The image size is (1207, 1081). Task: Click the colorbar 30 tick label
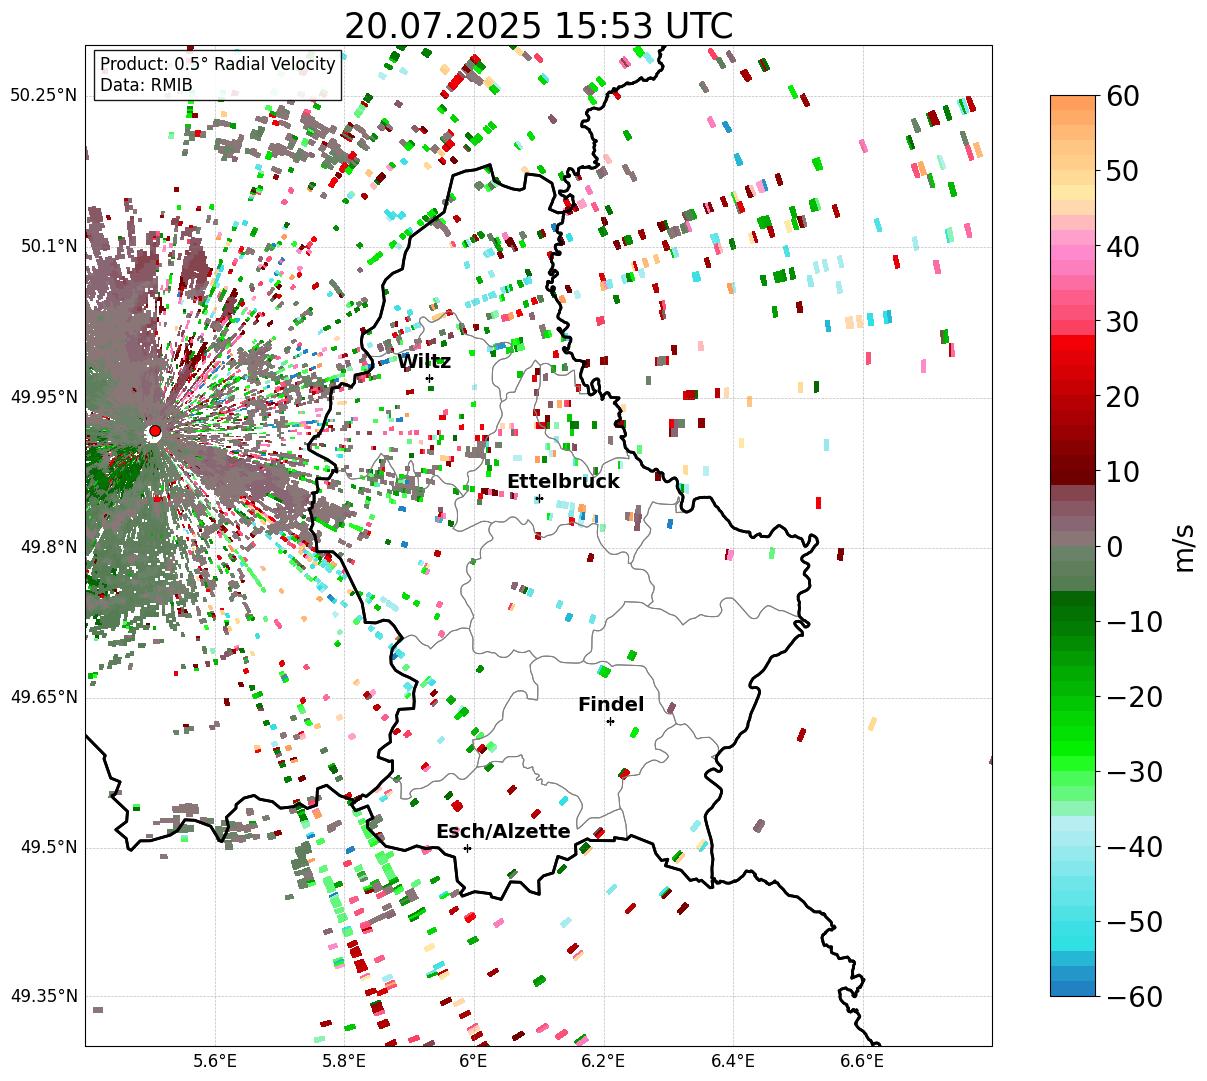click(x=1121, y=321)
